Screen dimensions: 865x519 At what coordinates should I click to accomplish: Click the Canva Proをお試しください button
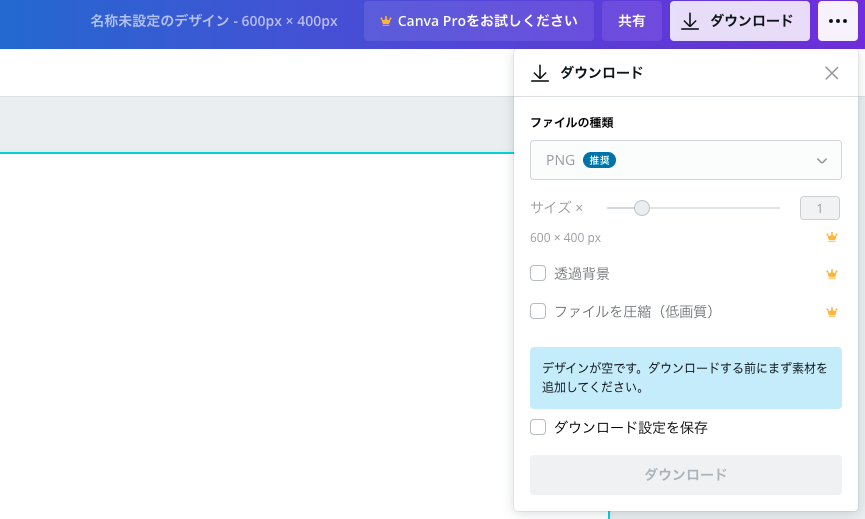[x=479, y=21]
